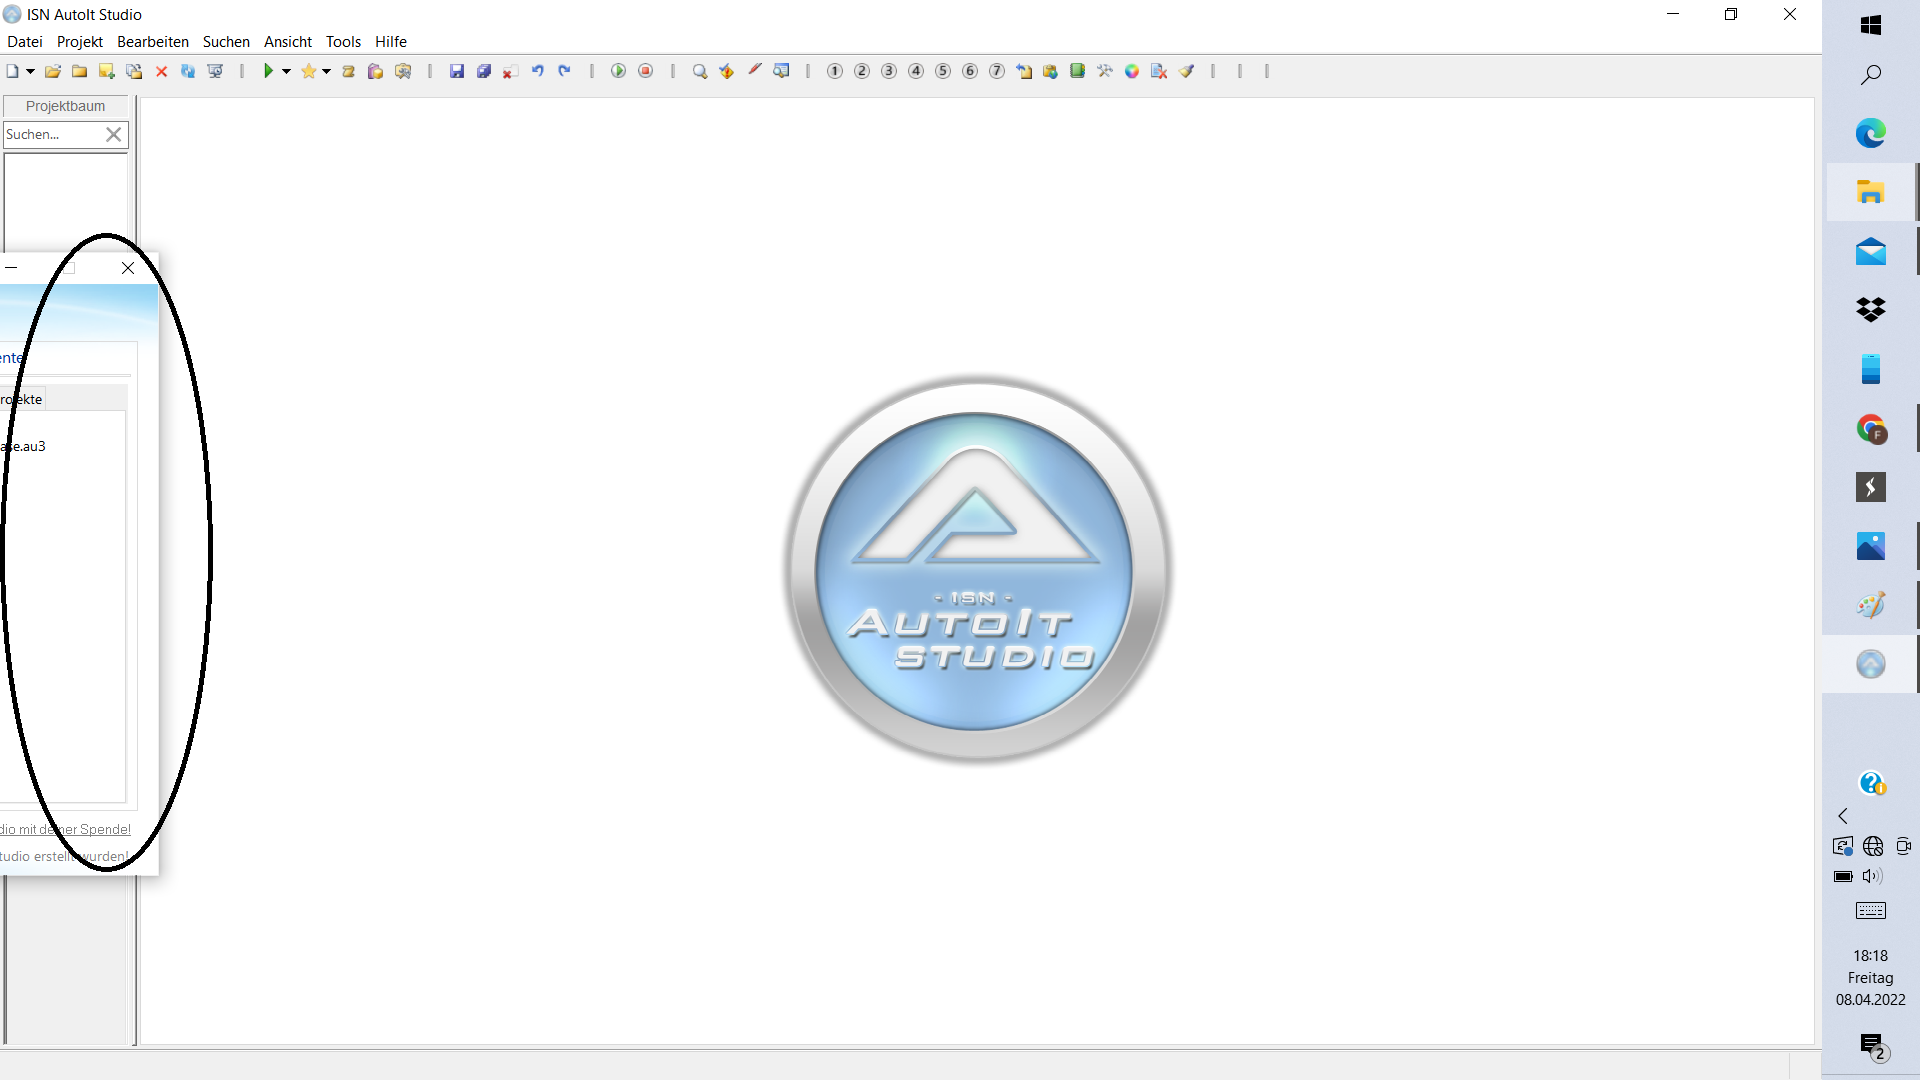Click the Projektbaum panel header
Image resolution: width=1920 pixels, height=1080 pixels.
point(65,106)
